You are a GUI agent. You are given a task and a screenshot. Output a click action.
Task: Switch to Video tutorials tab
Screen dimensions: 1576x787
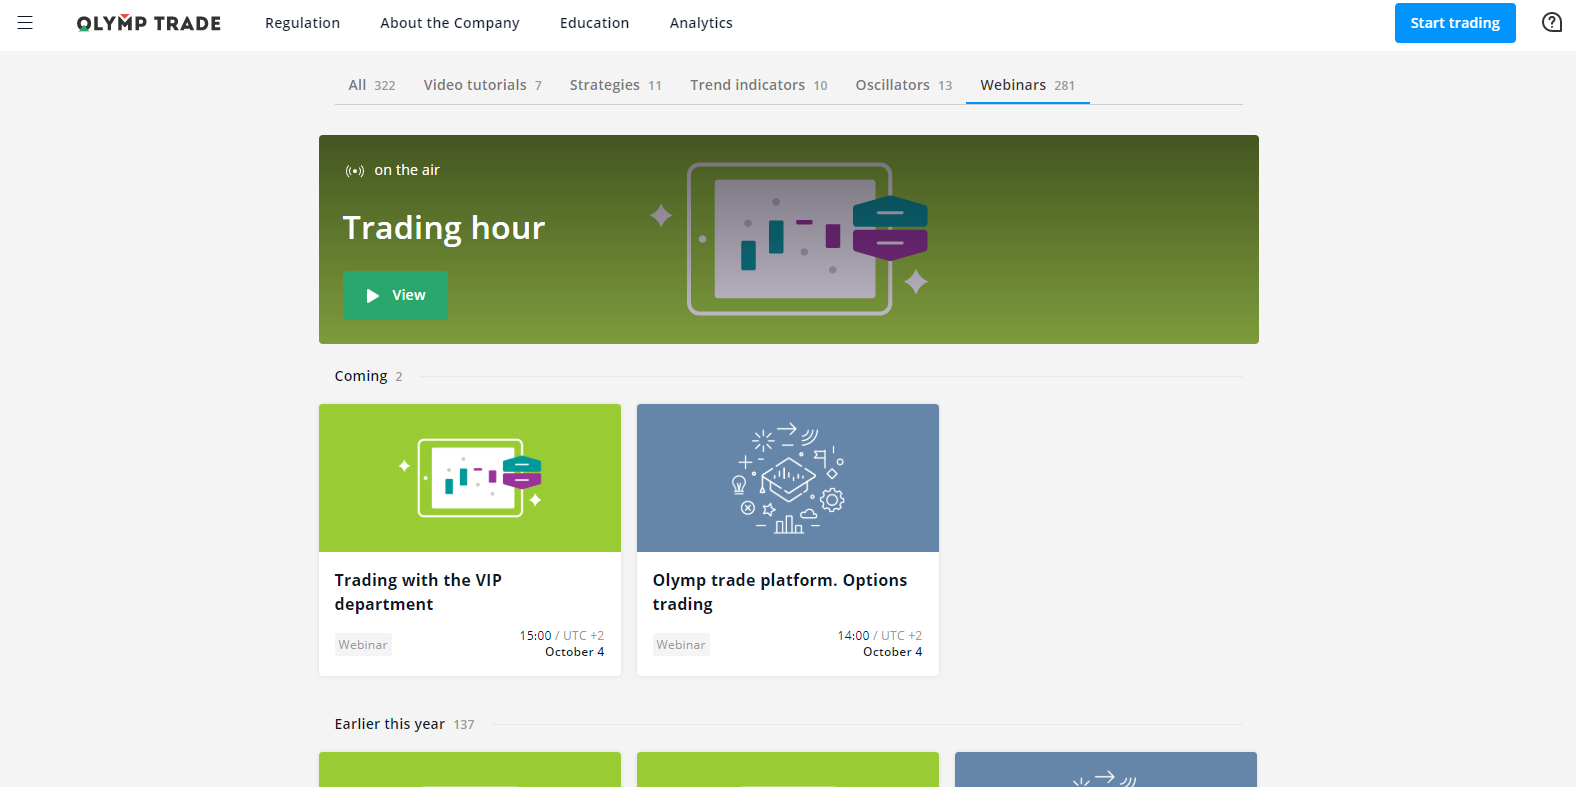coord(482,85)
